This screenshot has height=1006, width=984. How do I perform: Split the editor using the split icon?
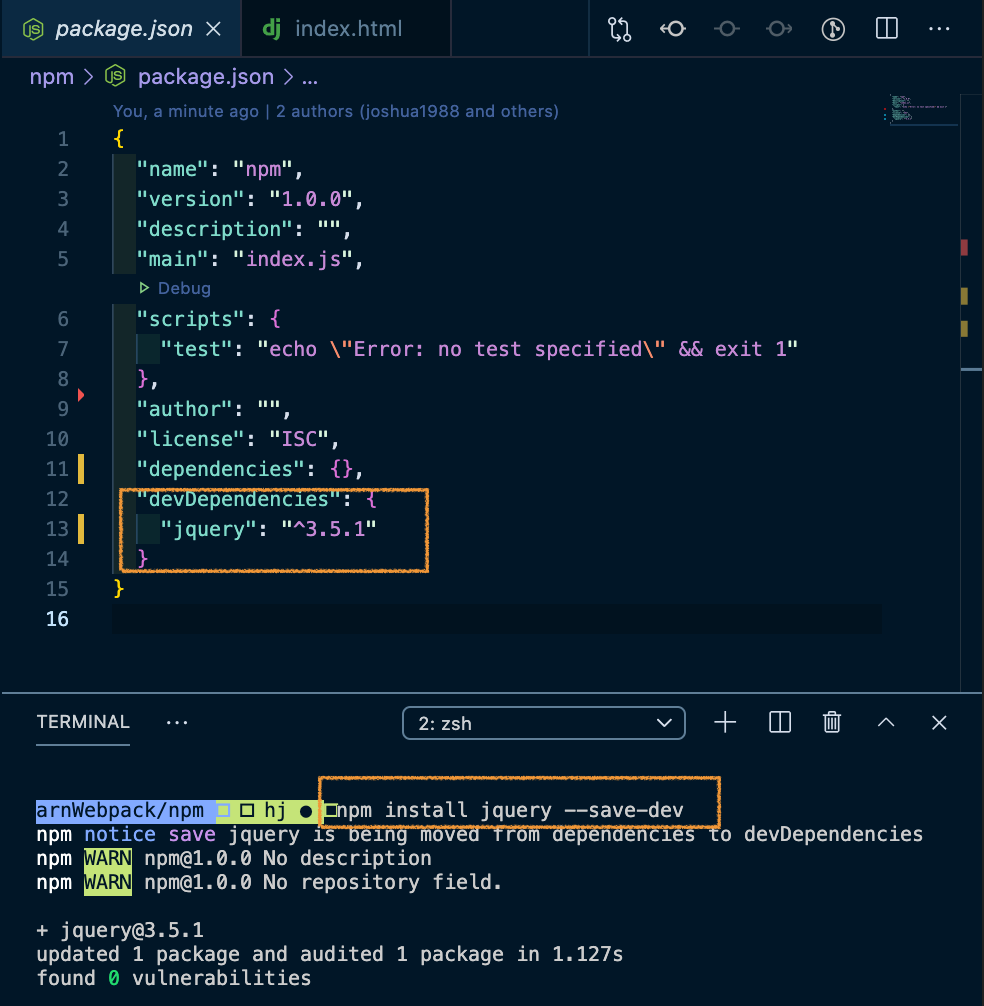886,29
